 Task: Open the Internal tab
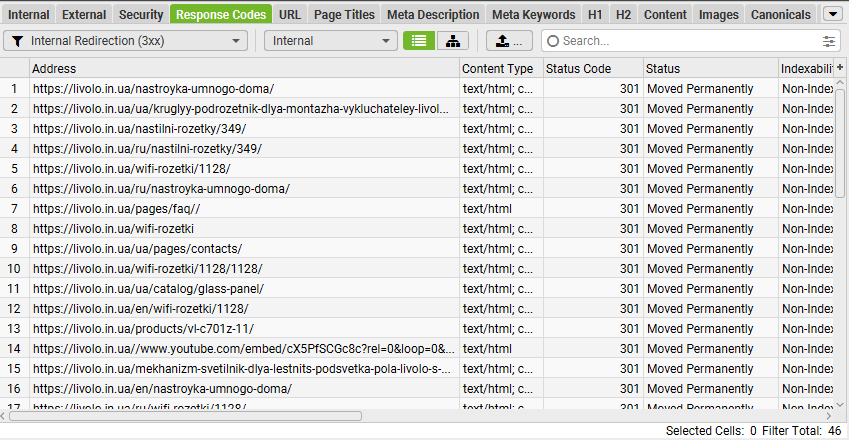click(x=29, y=15)
